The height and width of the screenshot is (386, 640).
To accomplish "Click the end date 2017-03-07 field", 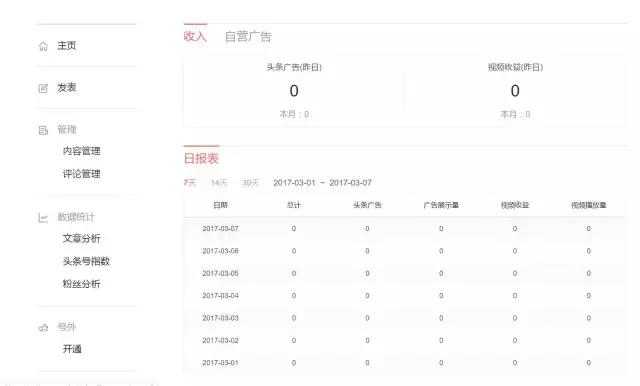I will pos(350,183).
